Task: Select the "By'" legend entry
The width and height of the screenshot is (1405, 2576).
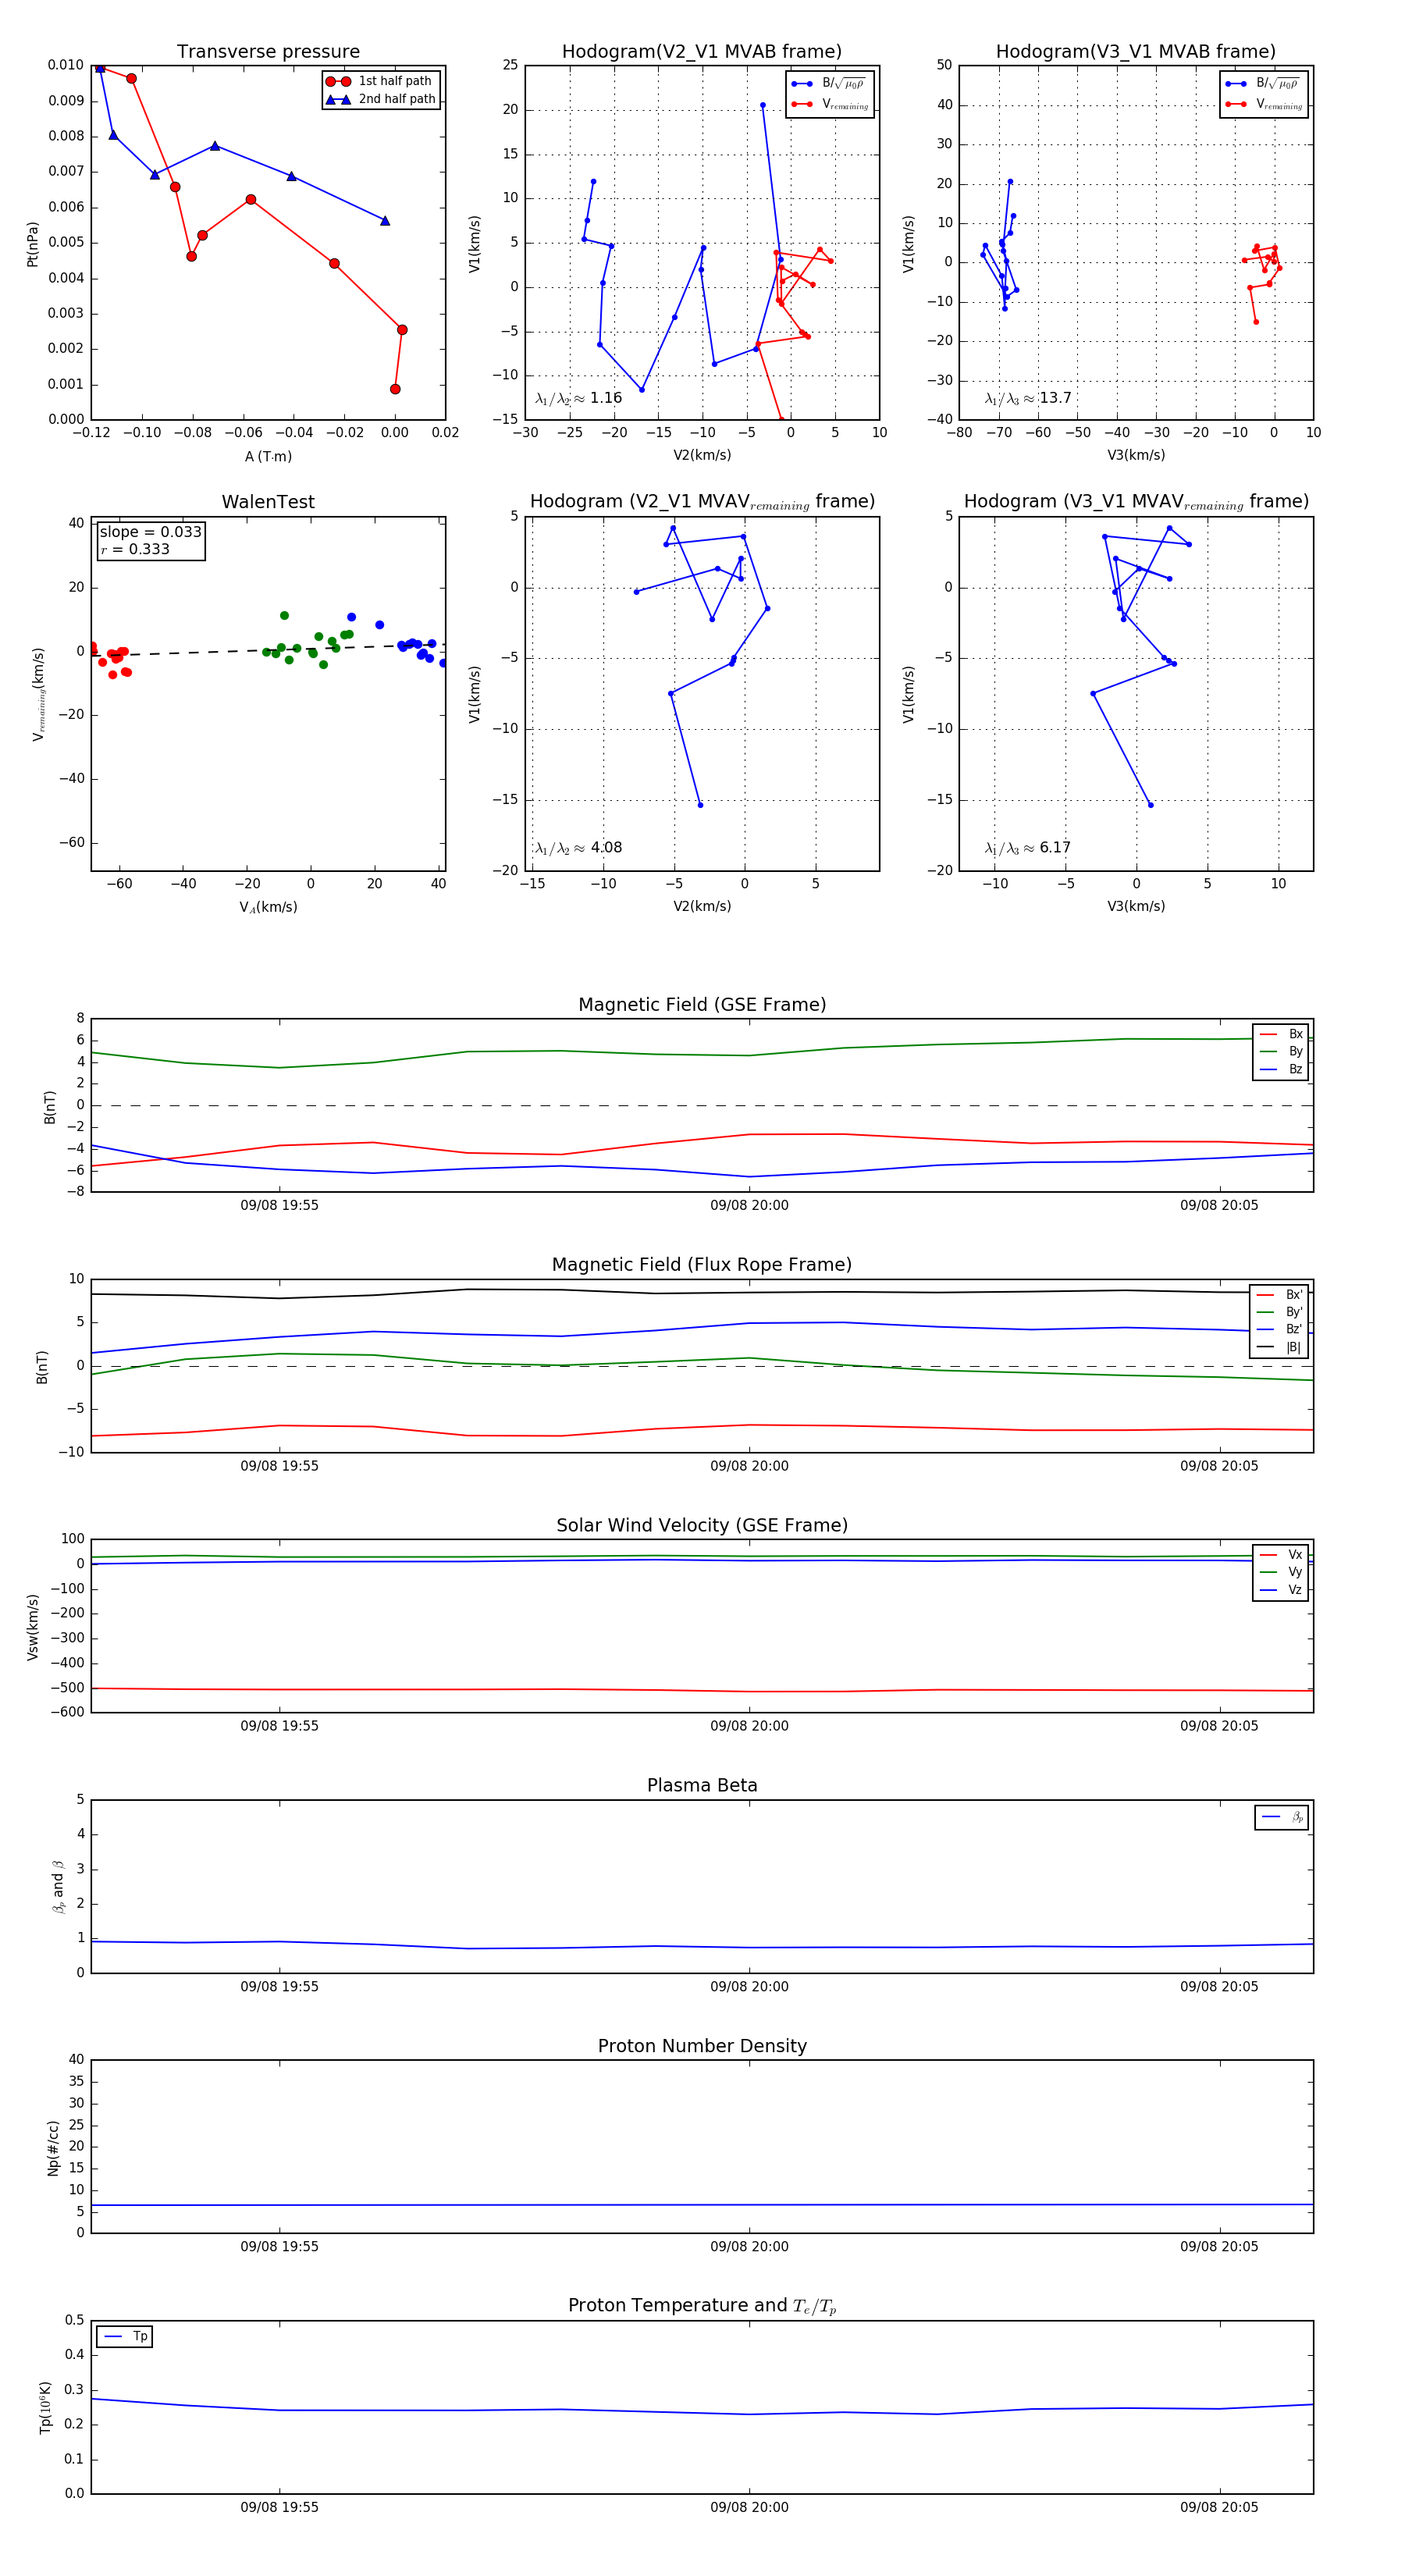Action: coord(1279,1312)
